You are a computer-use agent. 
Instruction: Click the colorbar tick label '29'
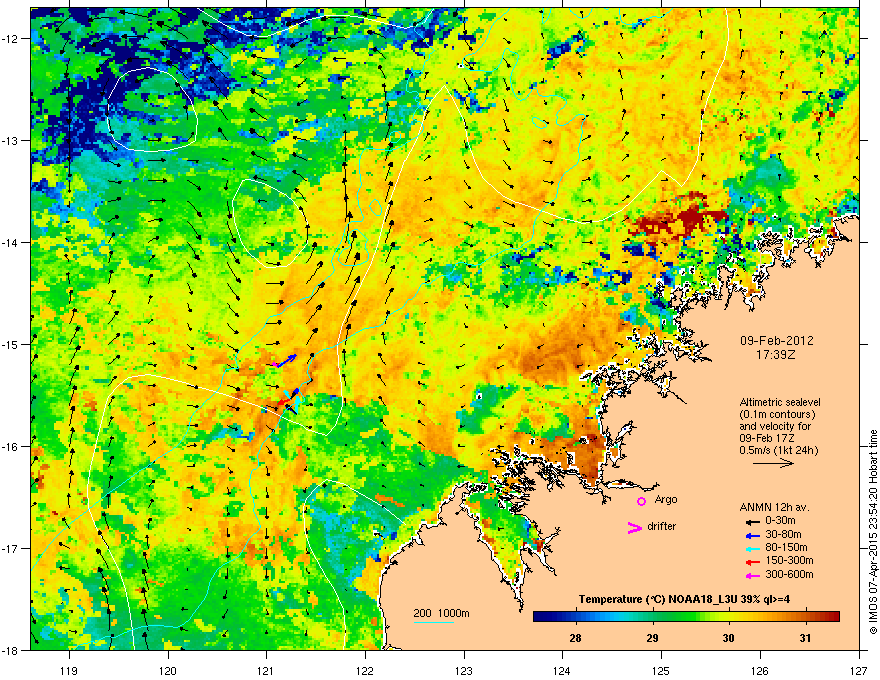coord(652,638)
